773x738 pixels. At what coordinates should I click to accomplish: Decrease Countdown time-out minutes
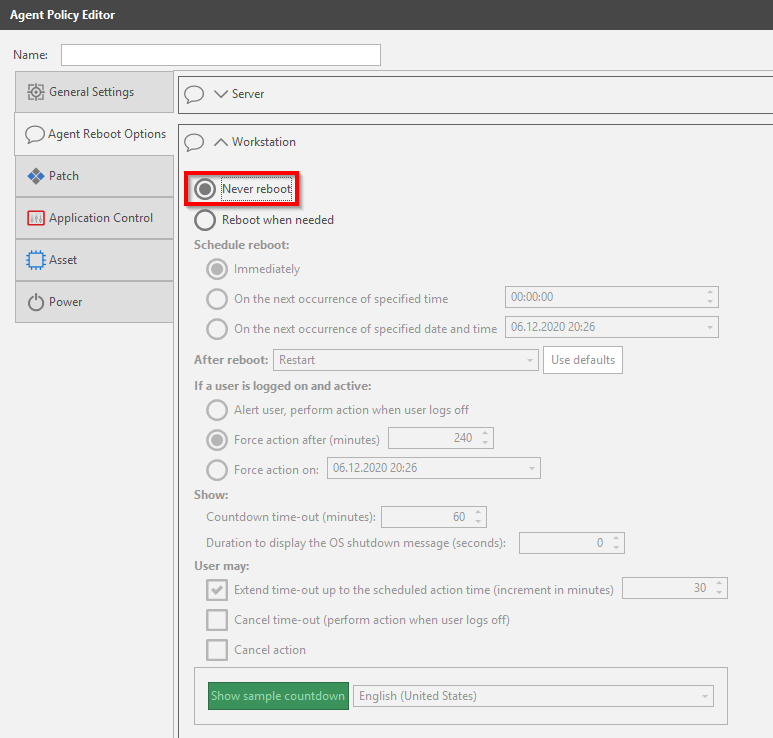click(x=478, y=522)
